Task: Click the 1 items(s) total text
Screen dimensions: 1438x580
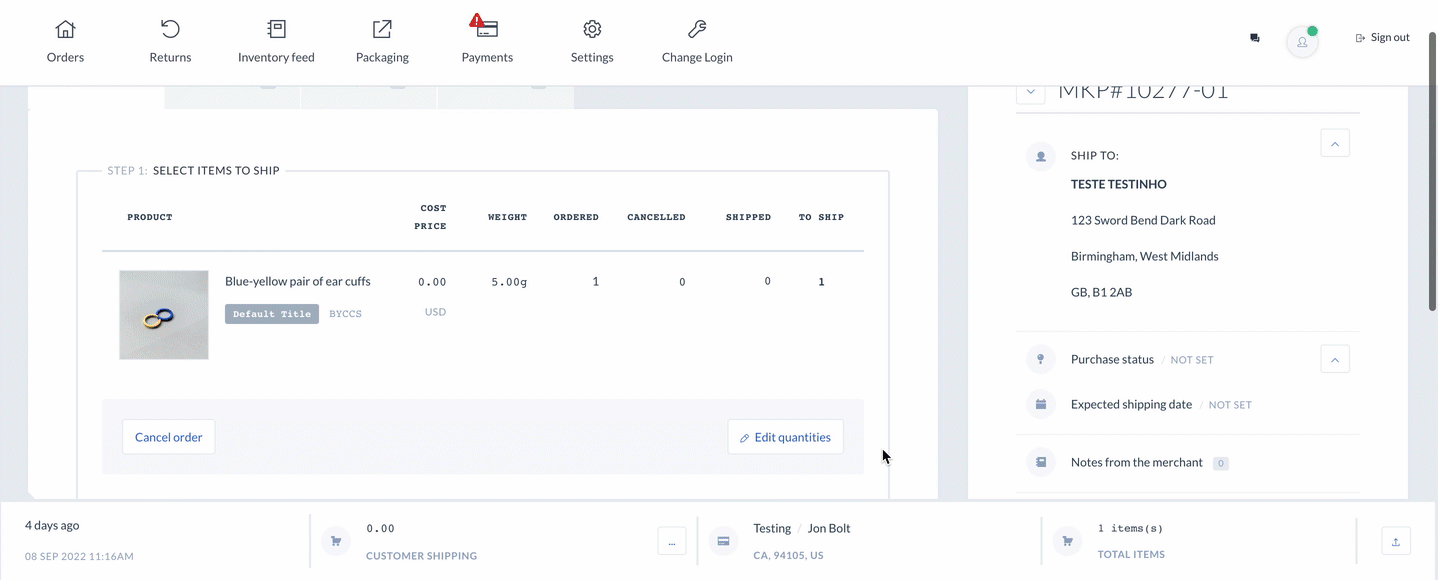Action: pos(1130,528)
